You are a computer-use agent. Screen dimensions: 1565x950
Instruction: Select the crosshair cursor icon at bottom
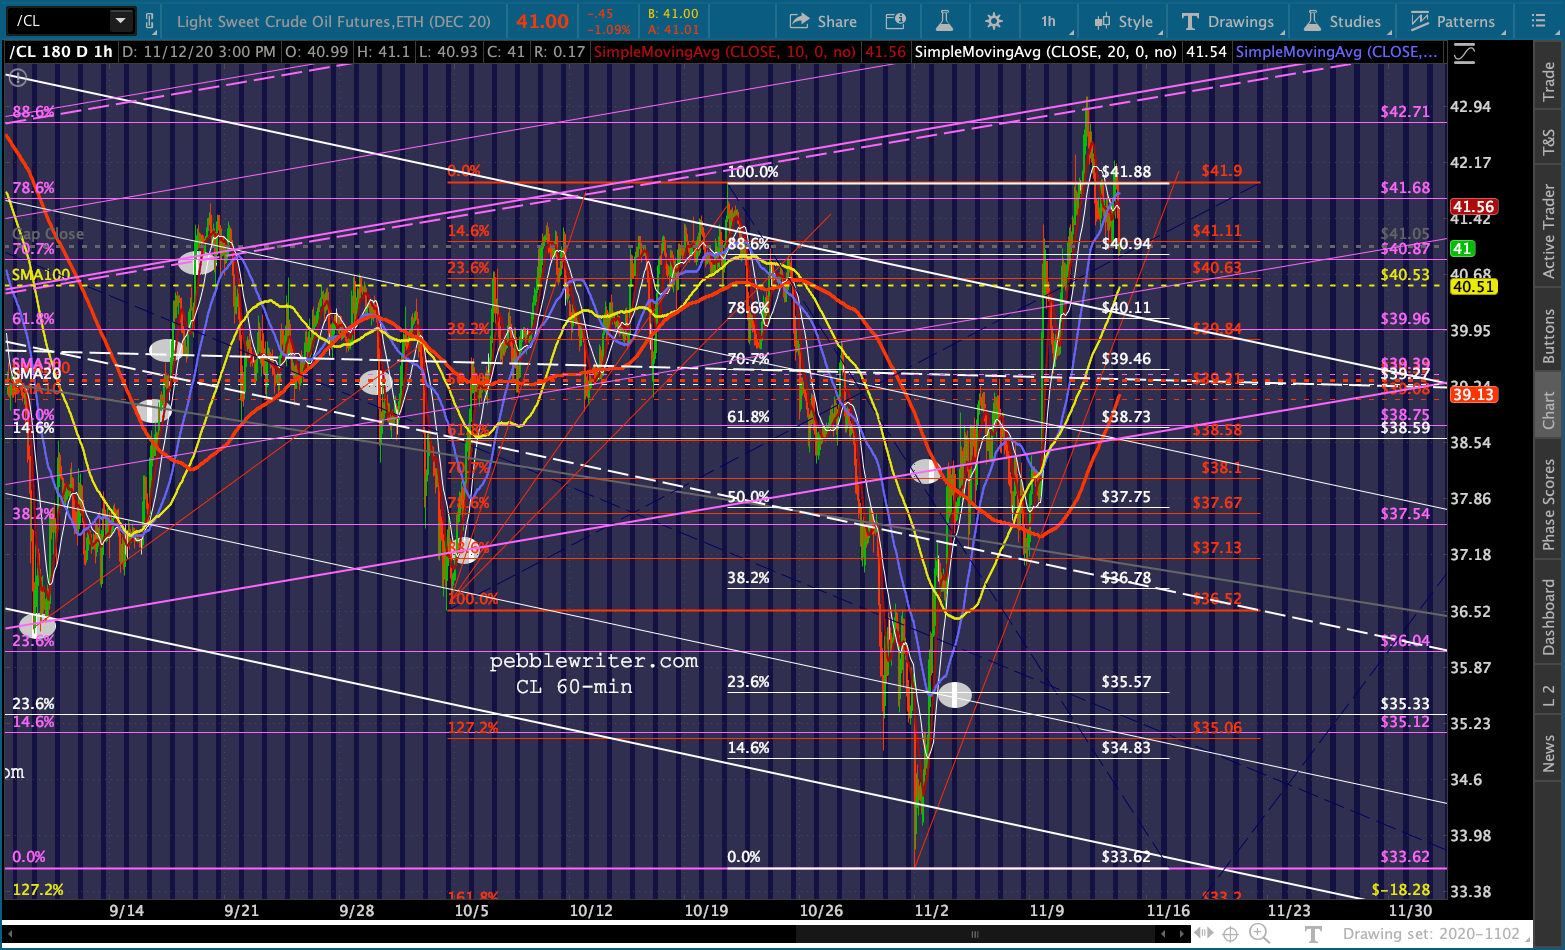point(1231,934)
